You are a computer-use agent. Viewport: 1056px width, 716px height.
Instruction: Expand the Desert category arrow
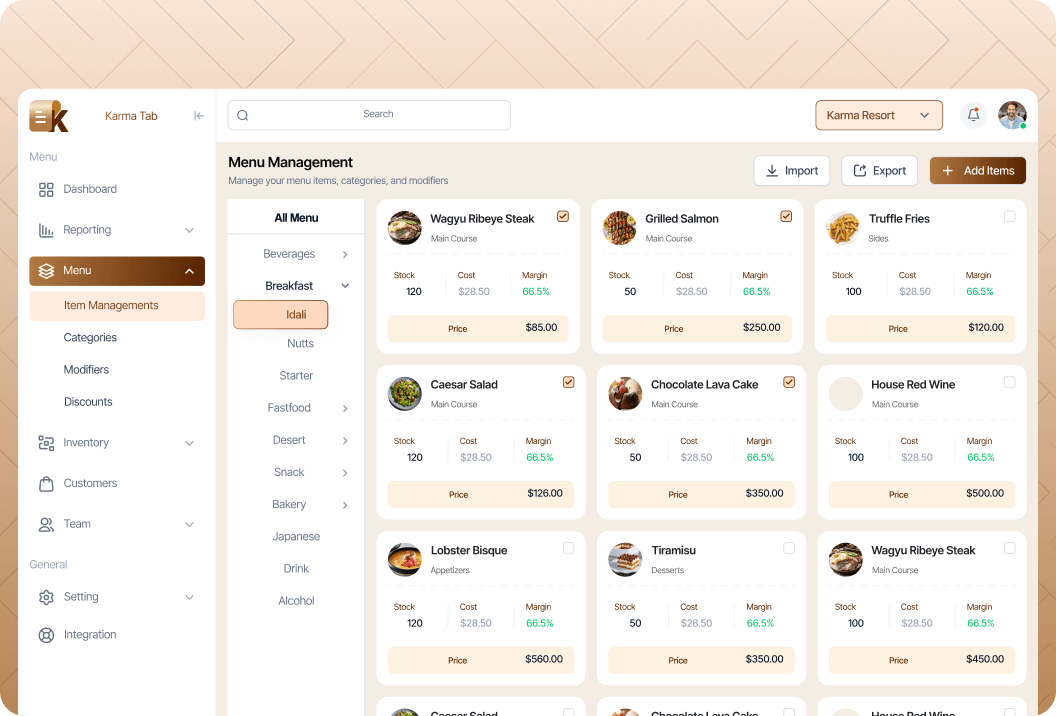[x=345, y=441]
